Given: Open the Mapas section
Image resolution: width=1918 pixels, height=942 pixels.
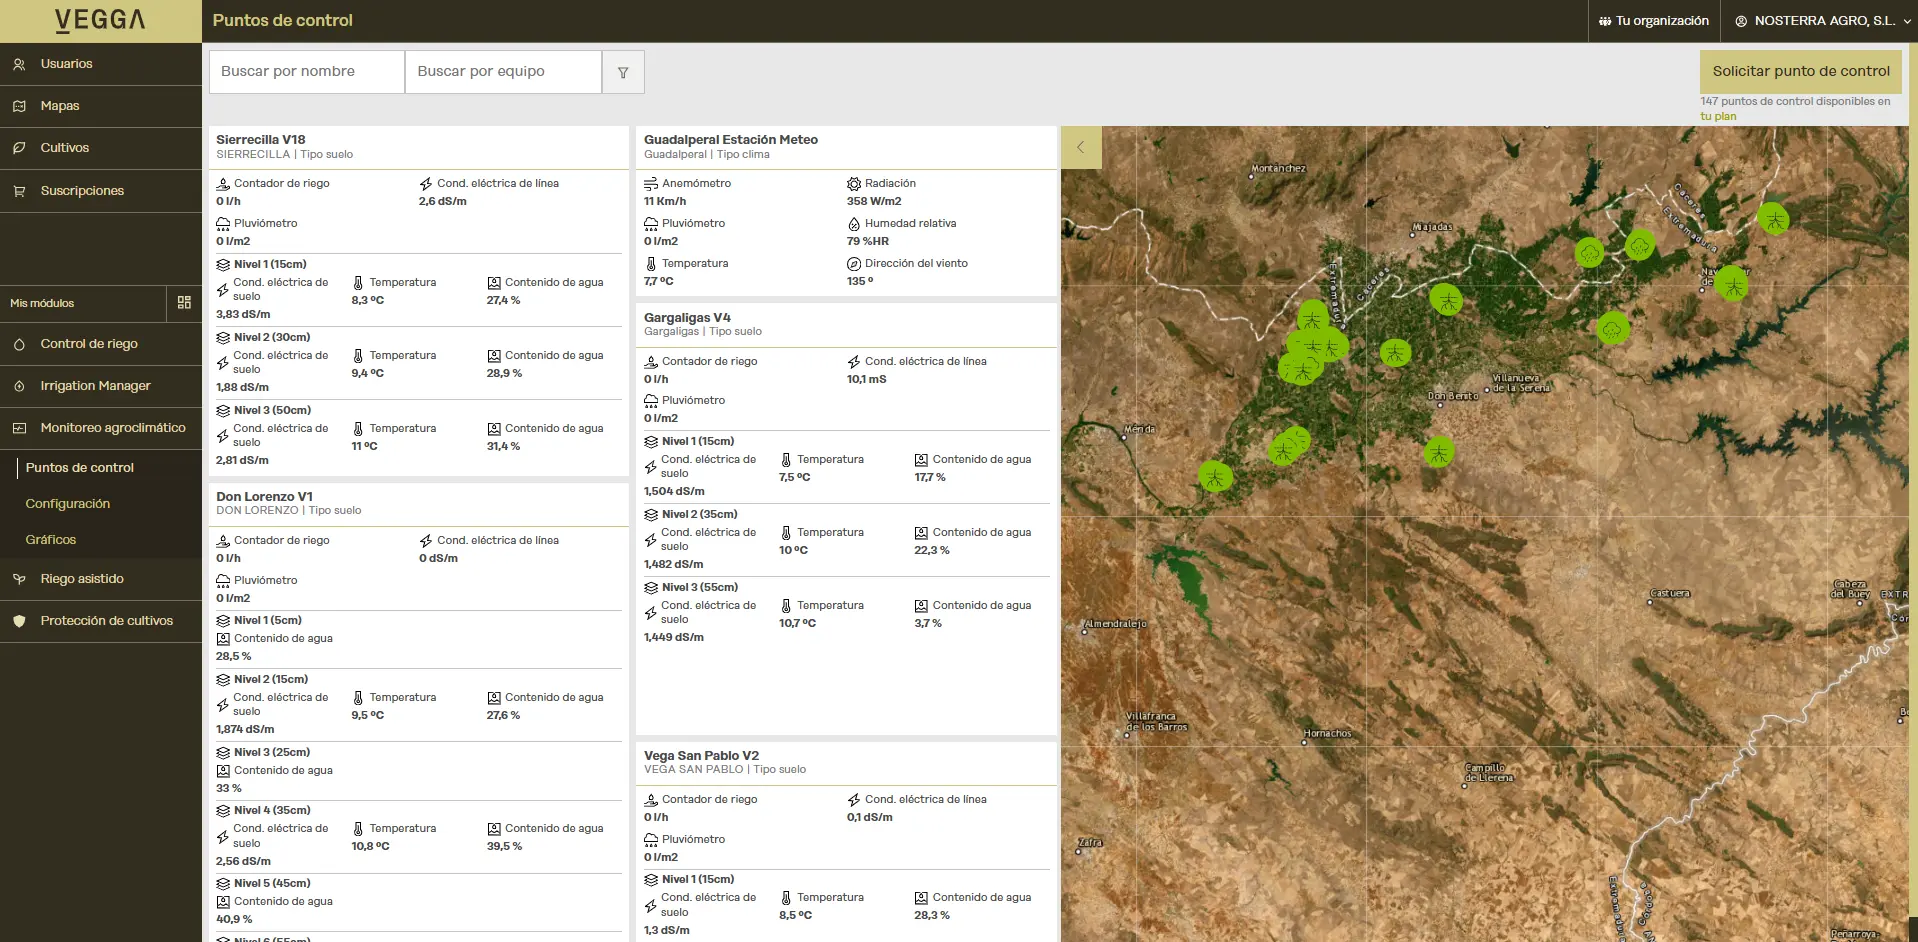Looking at the screenshot, I should click(x=100, y=106).
